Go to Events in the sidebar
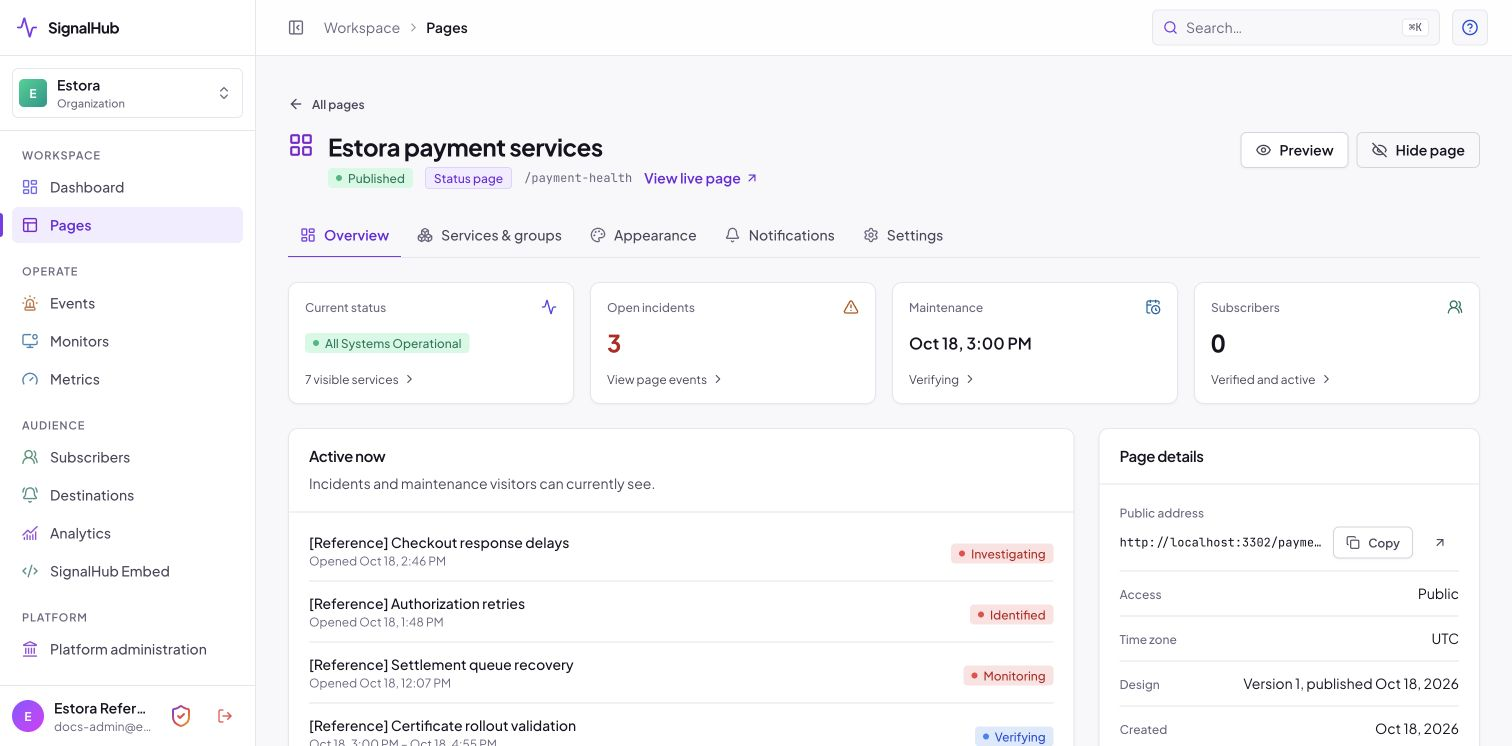 point(127,303)
